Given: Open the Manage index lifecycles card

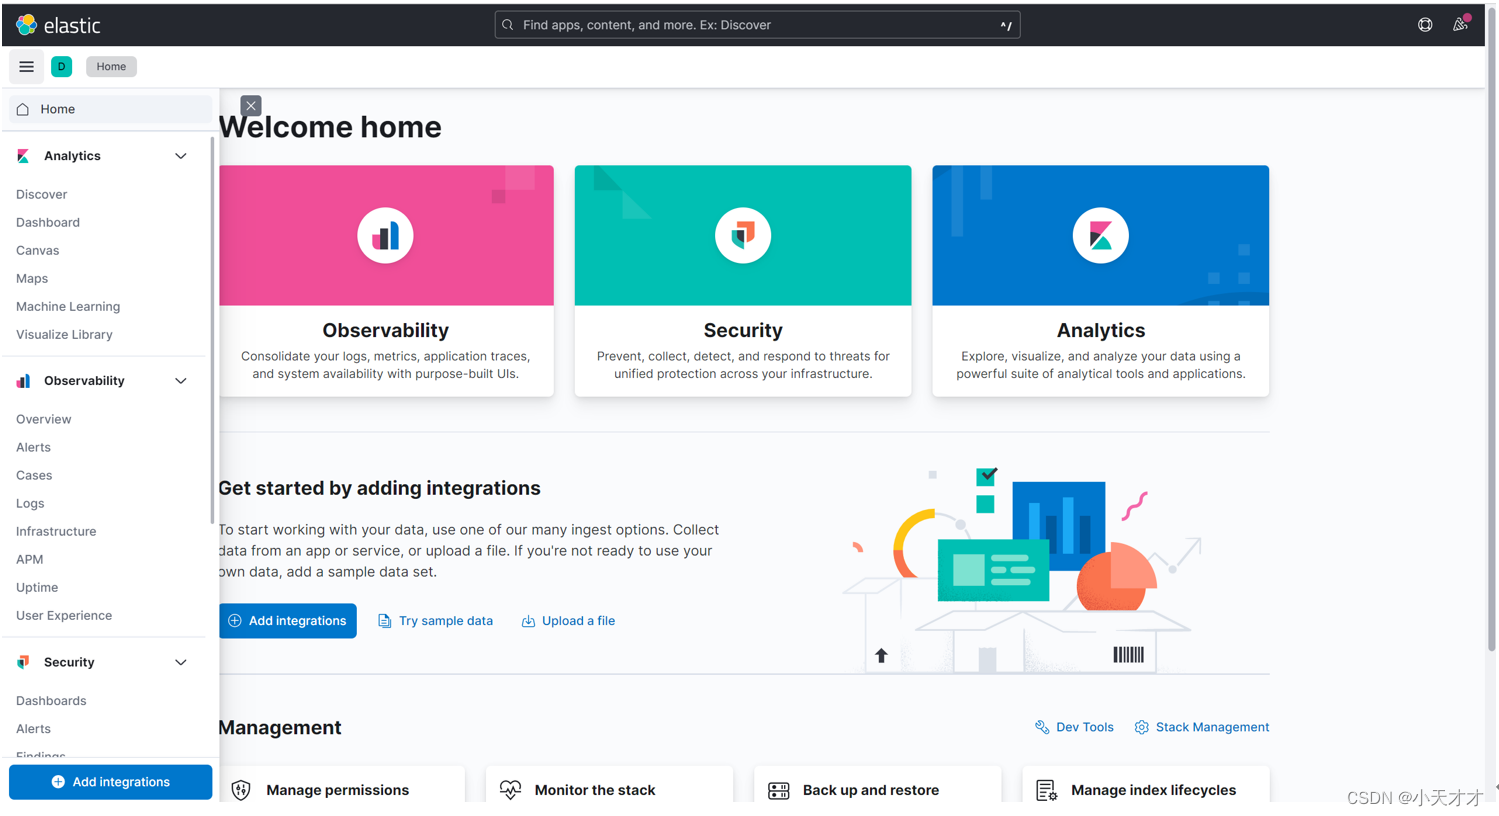Looking at the screenshot, I should tap(1146, 785).
